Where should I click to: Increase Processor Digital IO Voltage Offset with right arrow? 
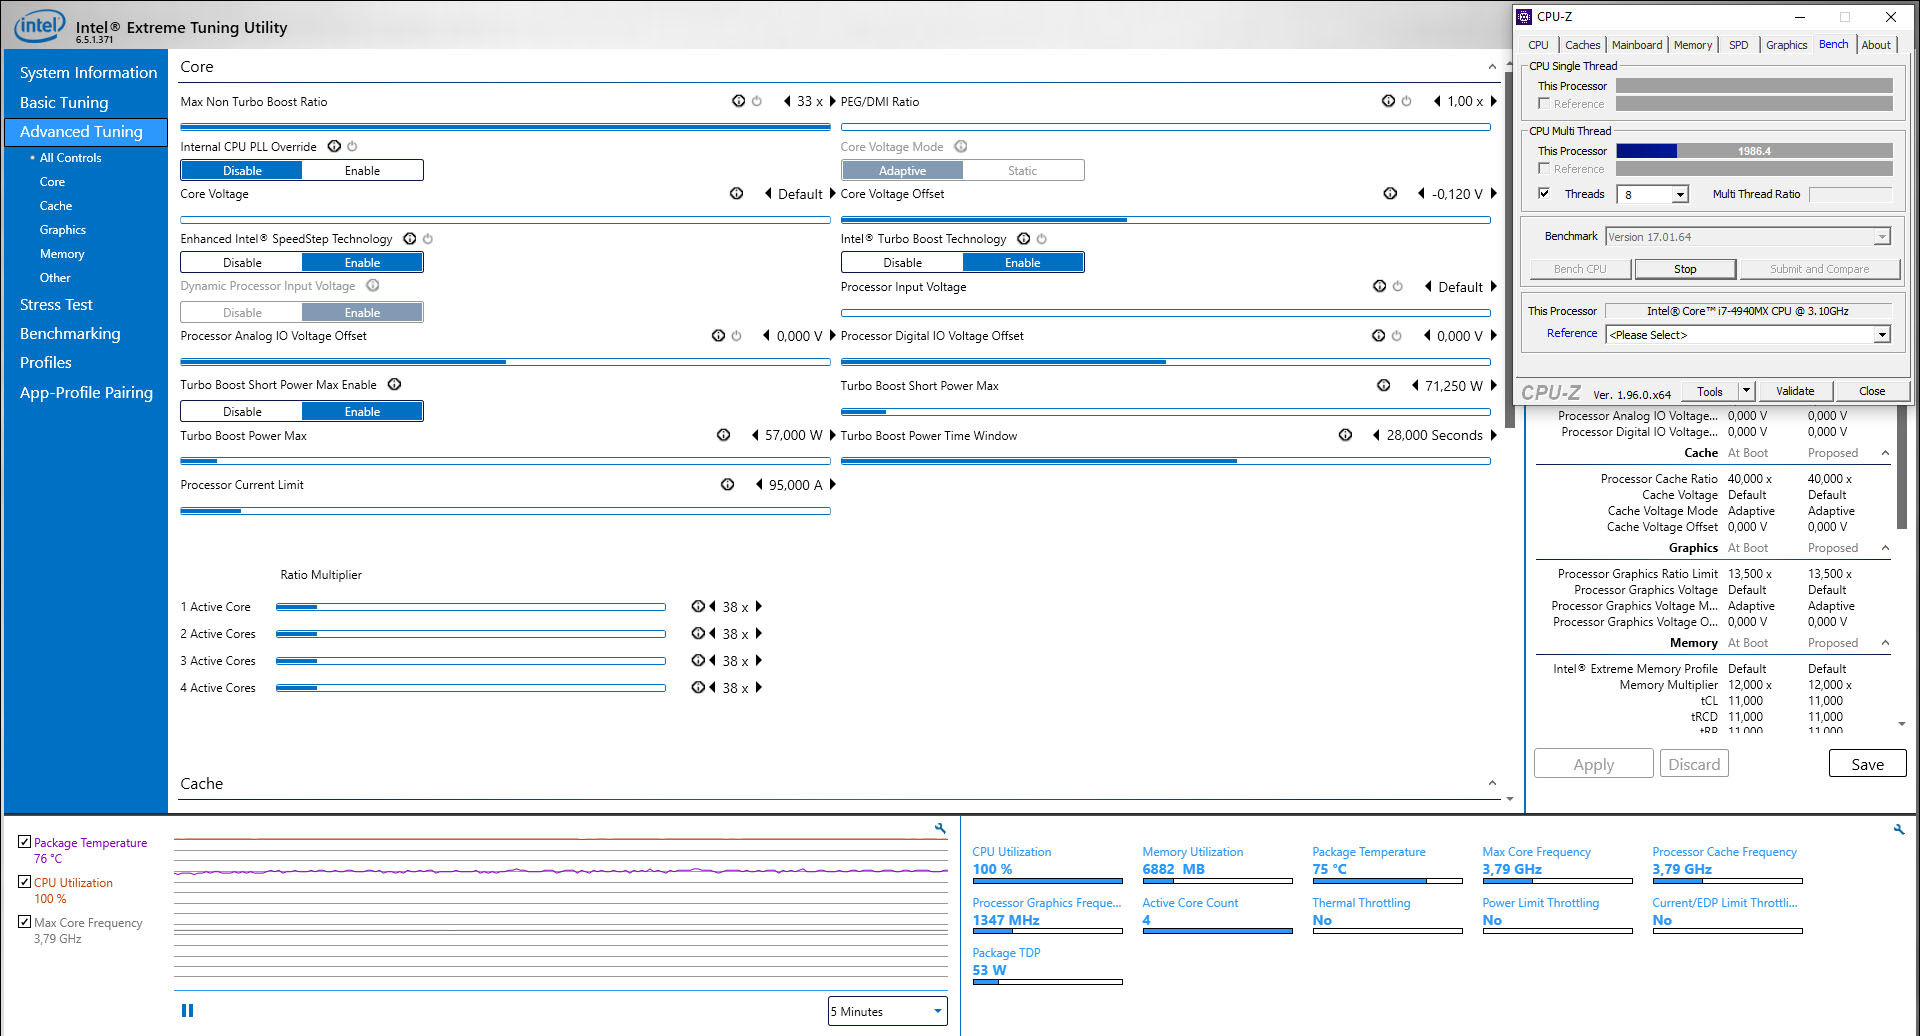[x=1494, y=336]
